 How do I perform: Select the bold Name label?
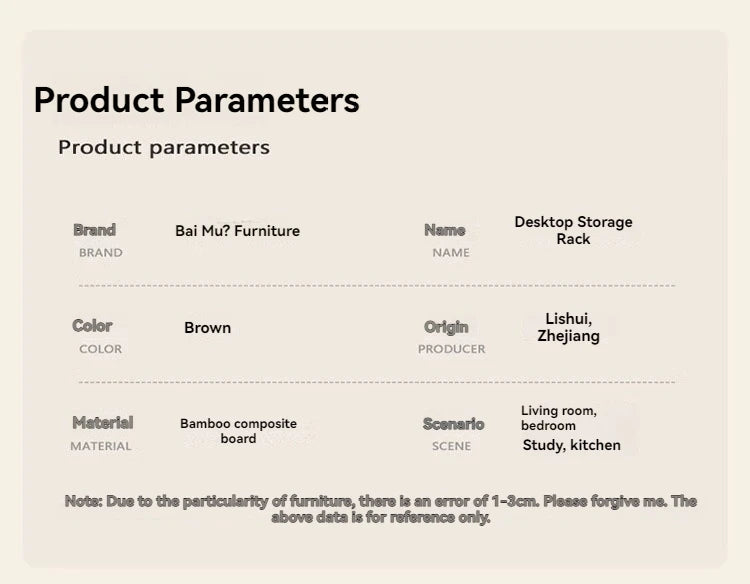click(445, 230)
